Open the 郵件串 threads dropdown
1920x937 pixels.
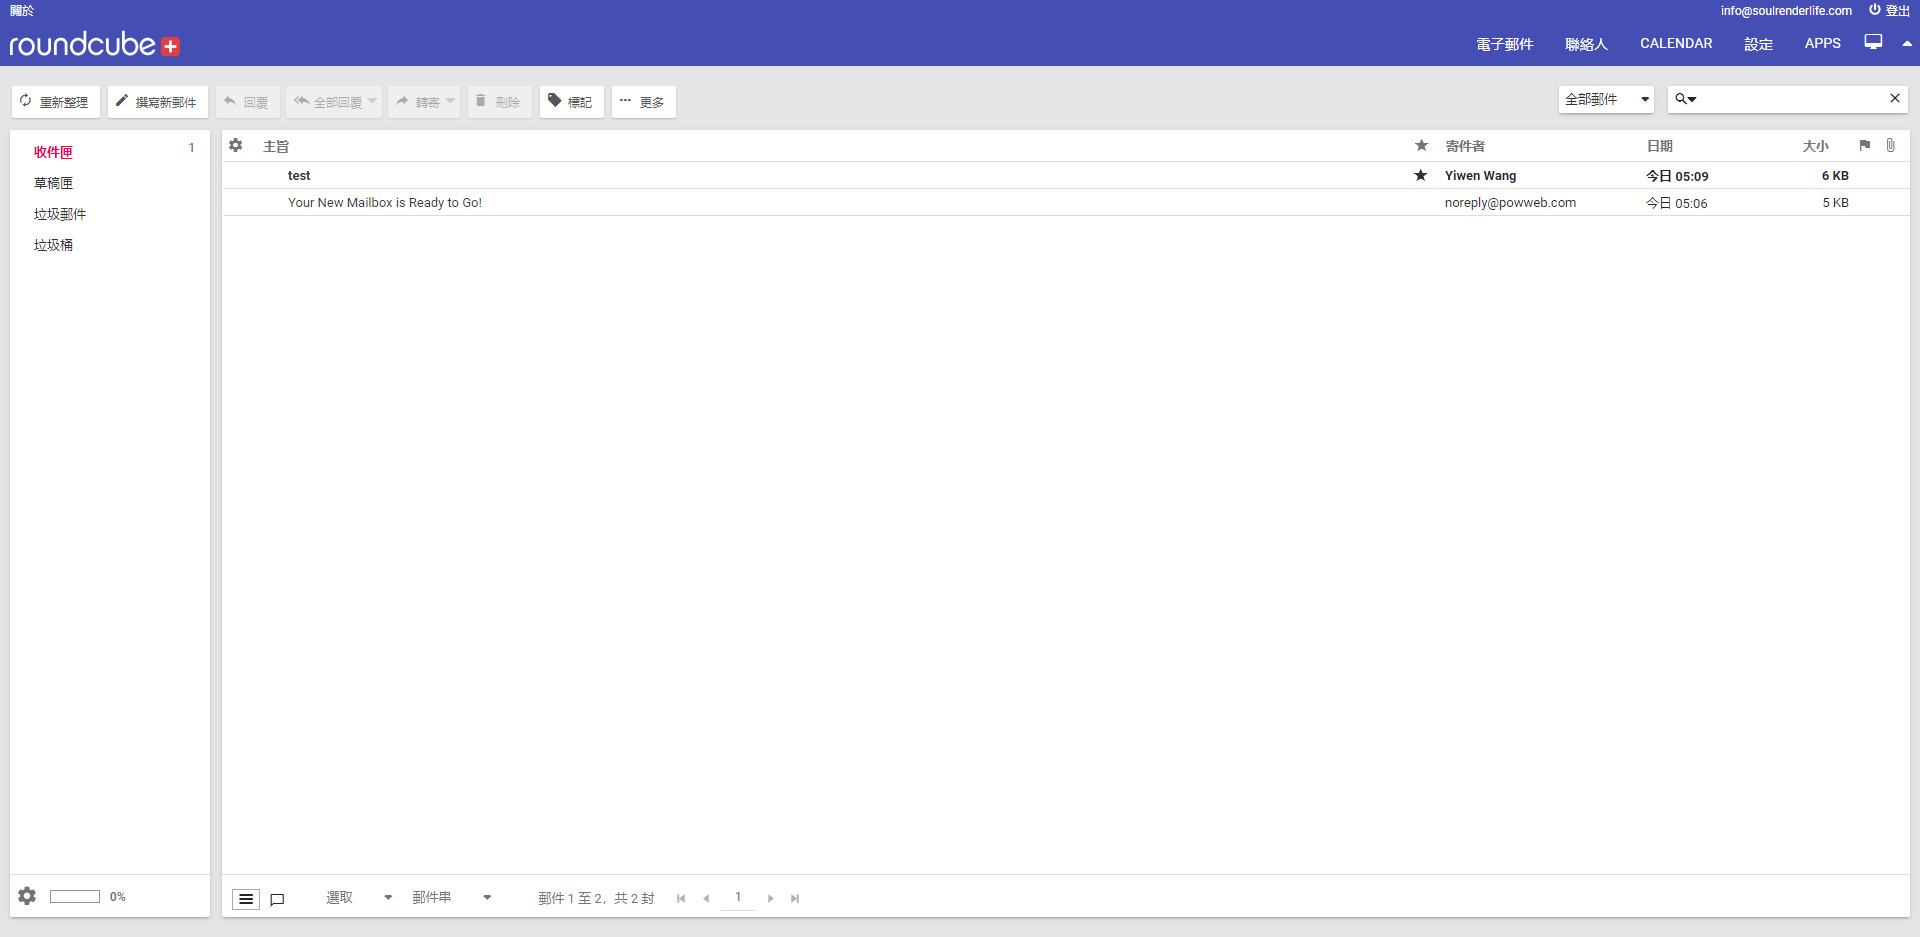click(x=451, y=898)
